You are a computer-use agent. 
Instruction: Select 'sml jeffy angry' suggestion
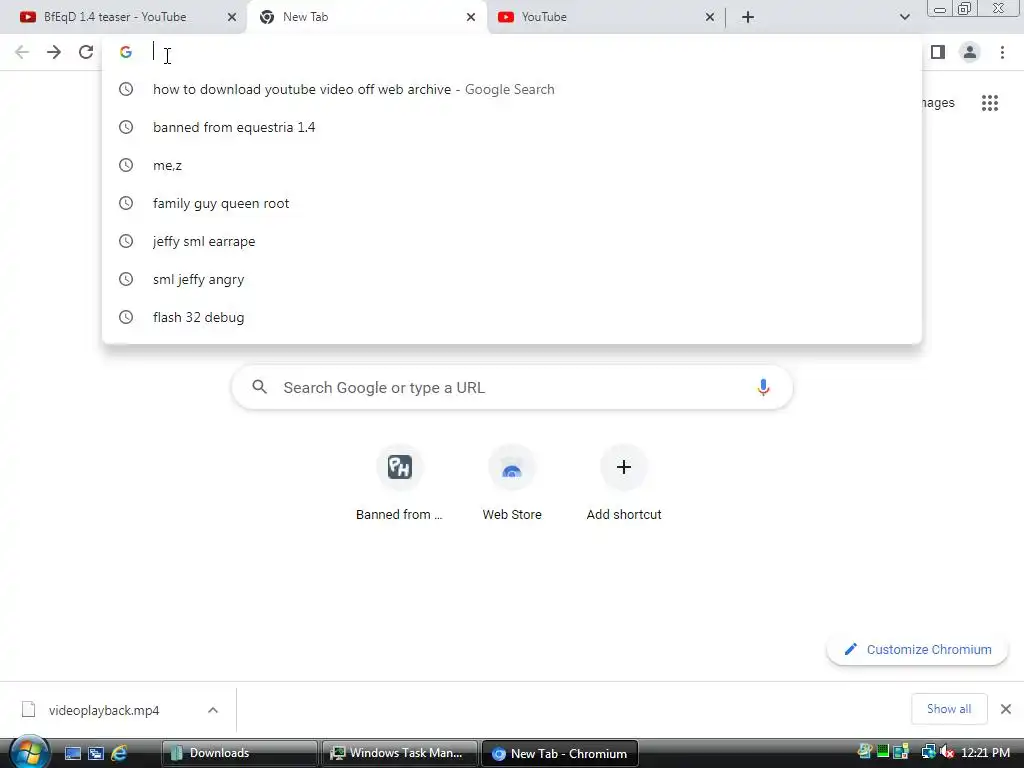pos(512,279)
